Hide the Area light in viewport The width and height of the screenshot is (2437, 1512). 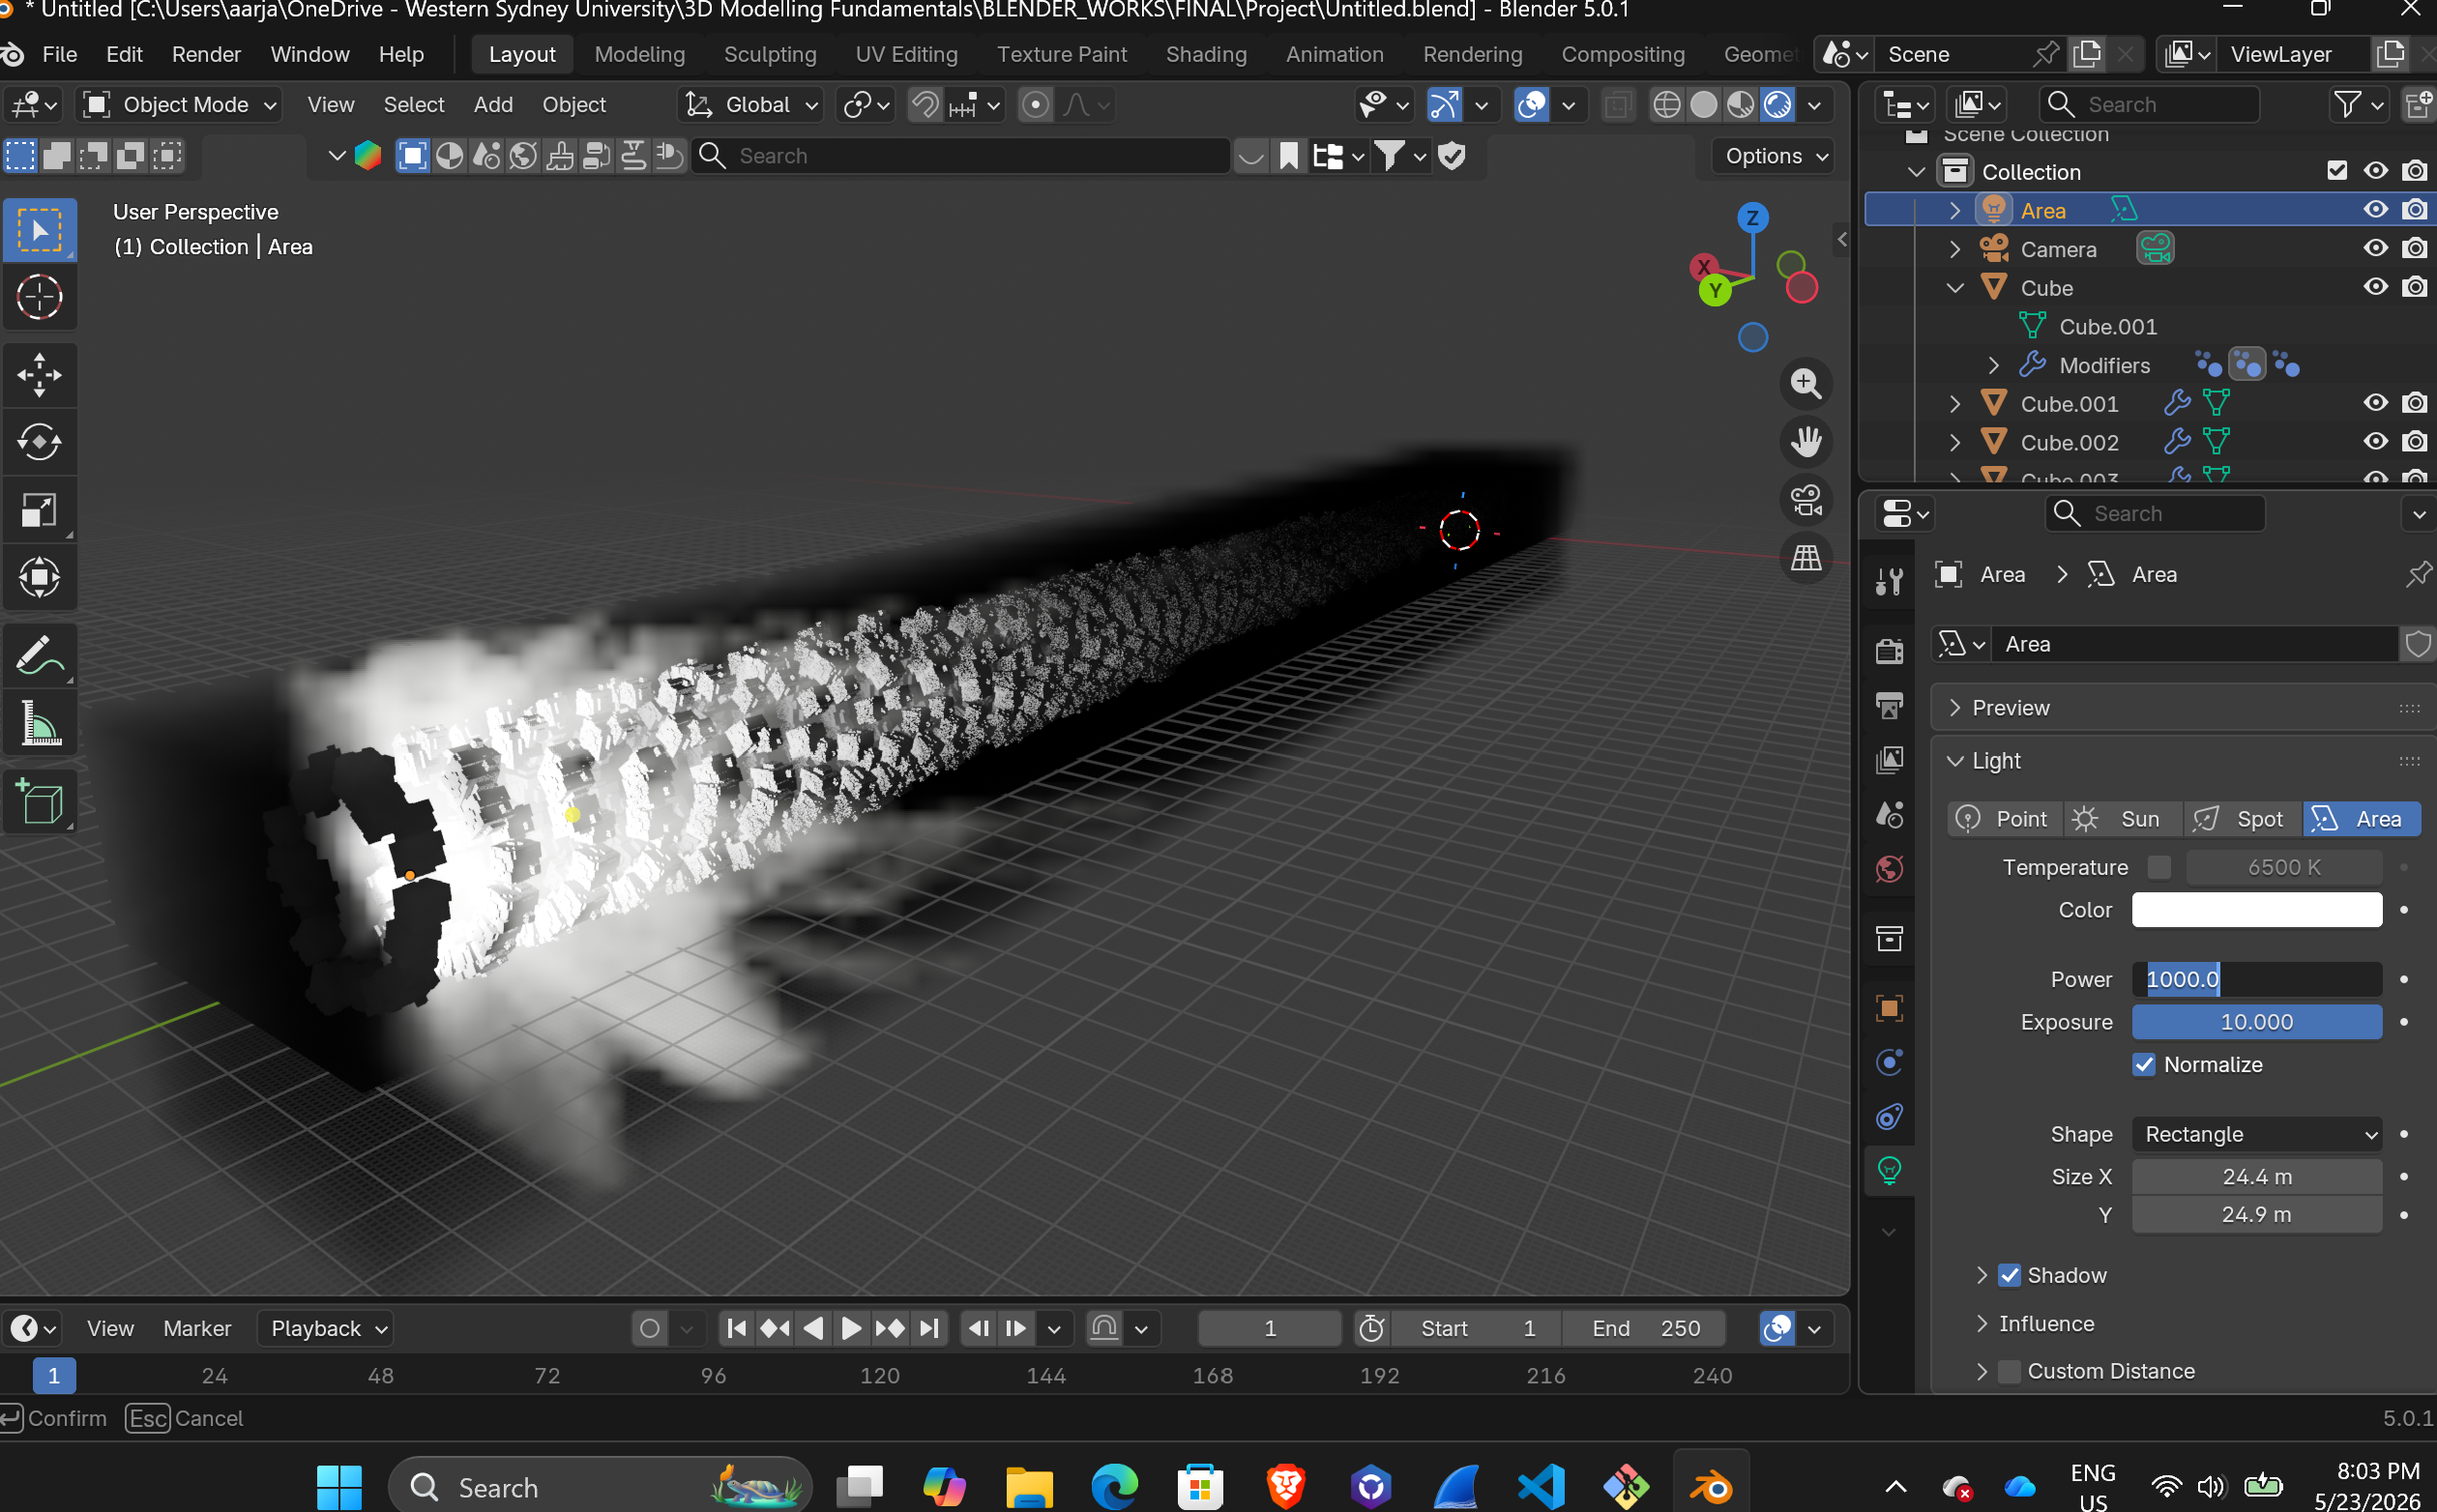click(x=2375, y=210)
